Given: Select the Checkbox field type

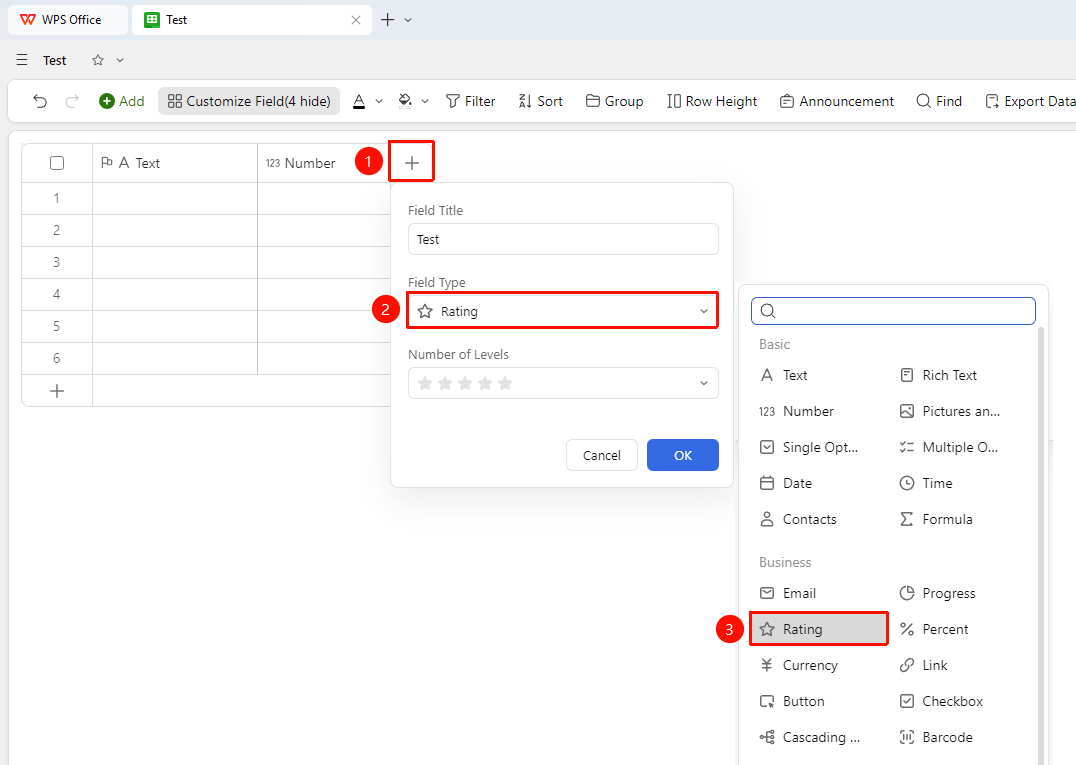Looking at the screenshot, I should coord(941,701).
